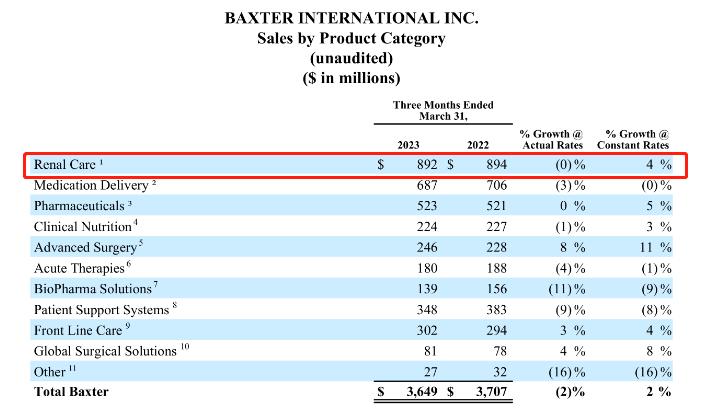Select the 'Advanced Surgery' row label
Viewport: 716px width, 416px height.
click(85, 247)
